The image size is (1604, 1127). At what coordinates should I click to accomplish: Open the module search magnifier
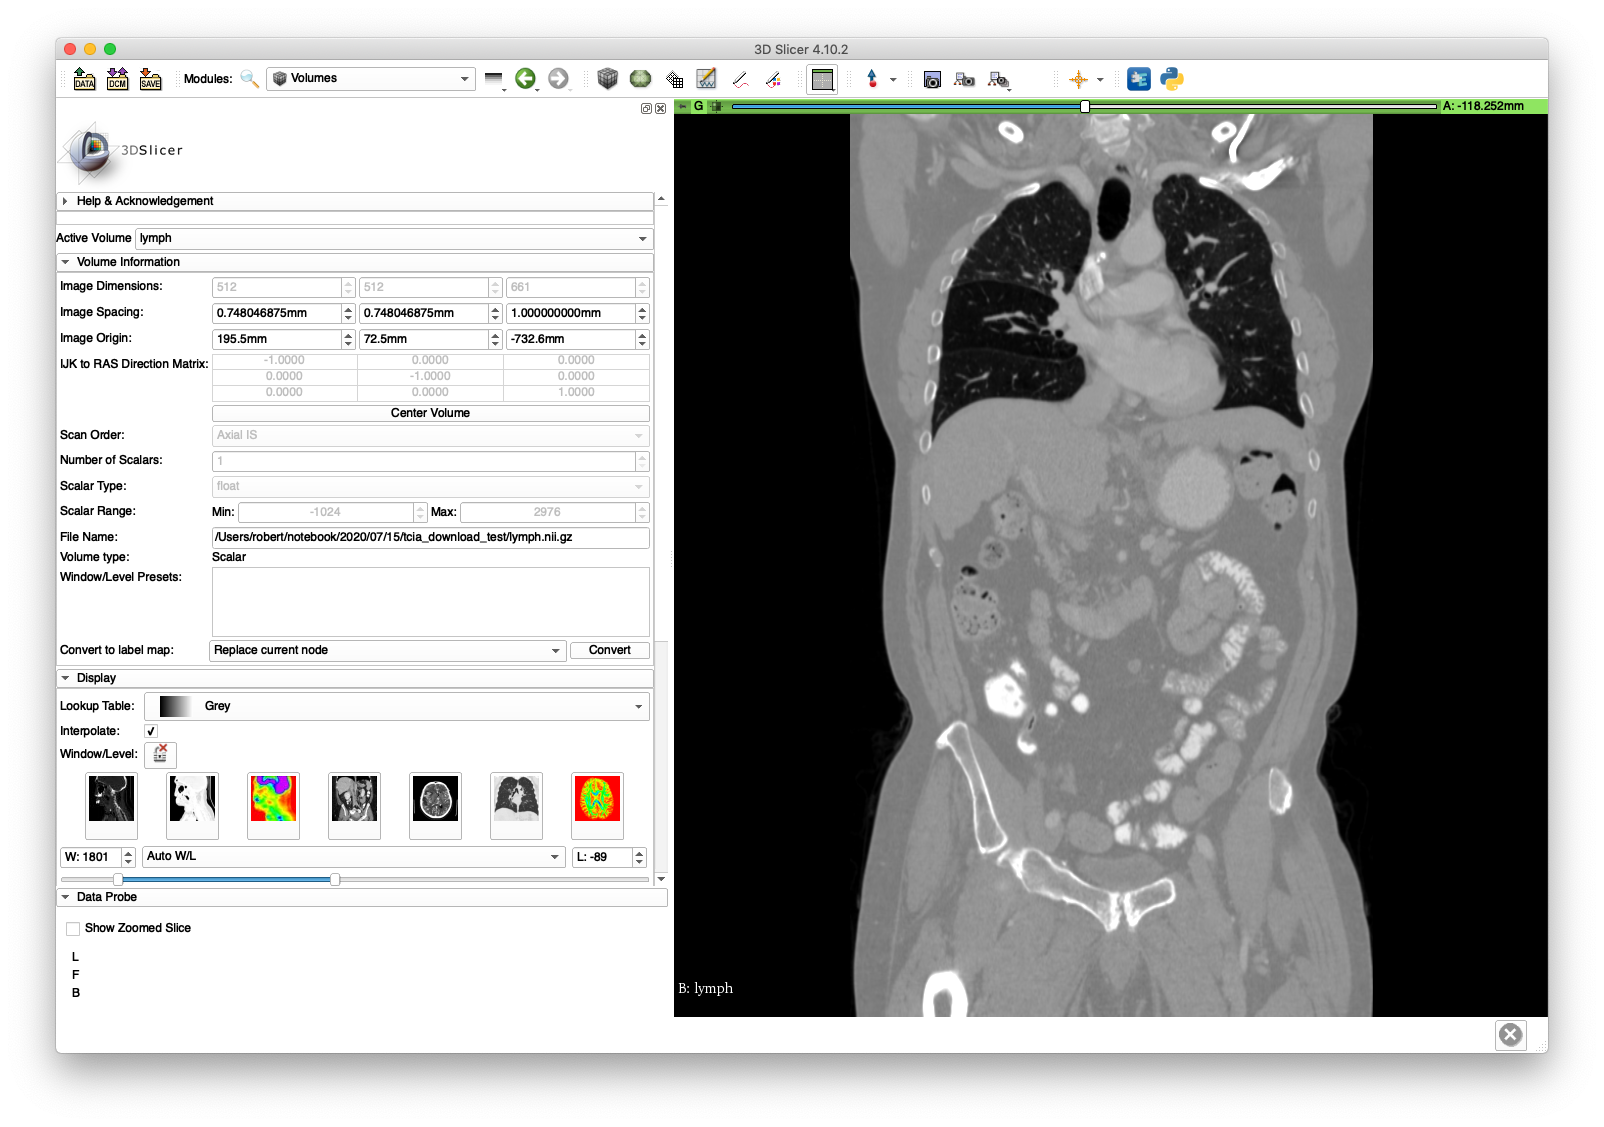click(248, 78)
